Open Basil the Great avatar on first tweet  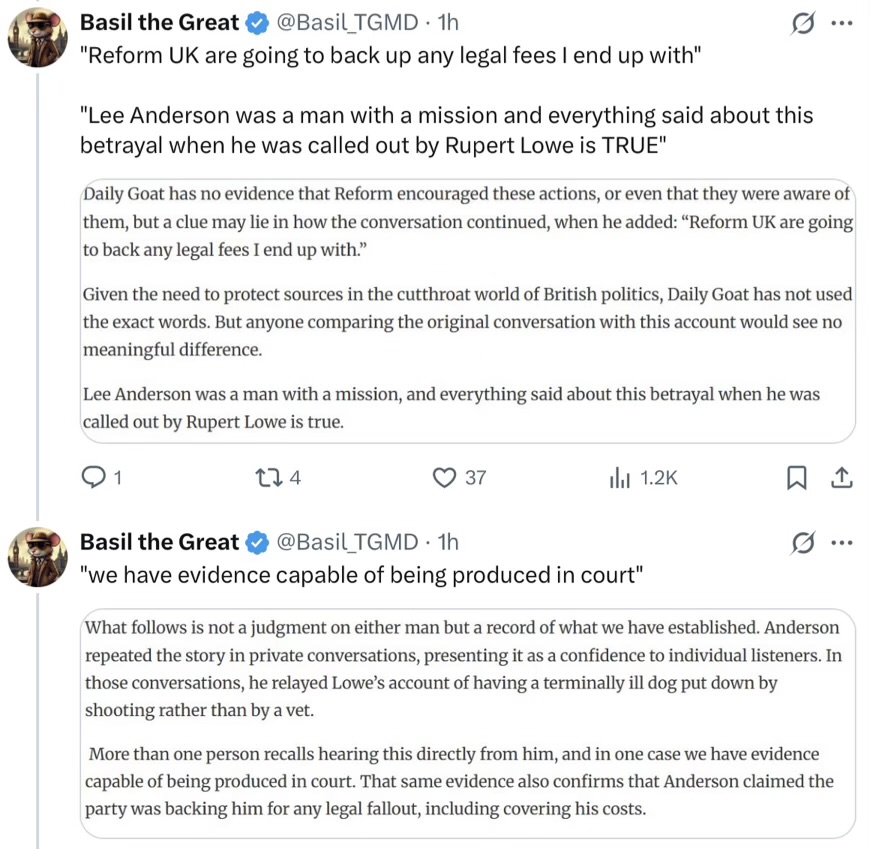(38, 38)
